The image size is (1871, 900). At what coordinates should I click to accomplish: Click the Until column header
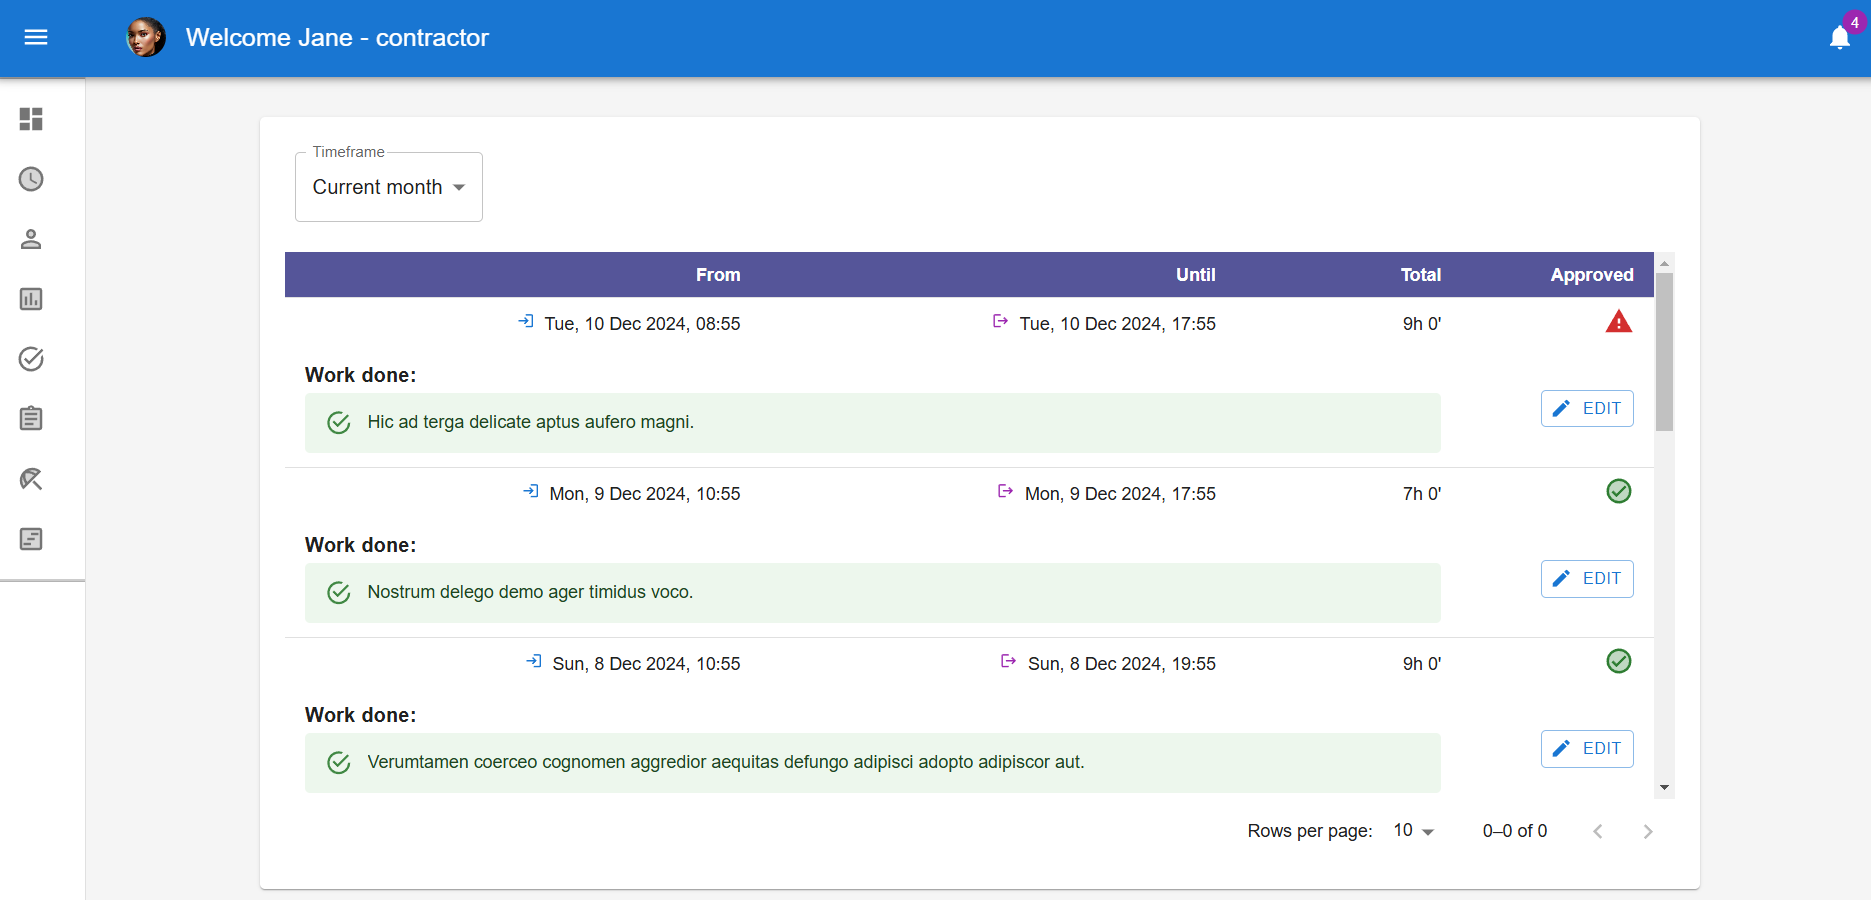tap(1195, 275)
